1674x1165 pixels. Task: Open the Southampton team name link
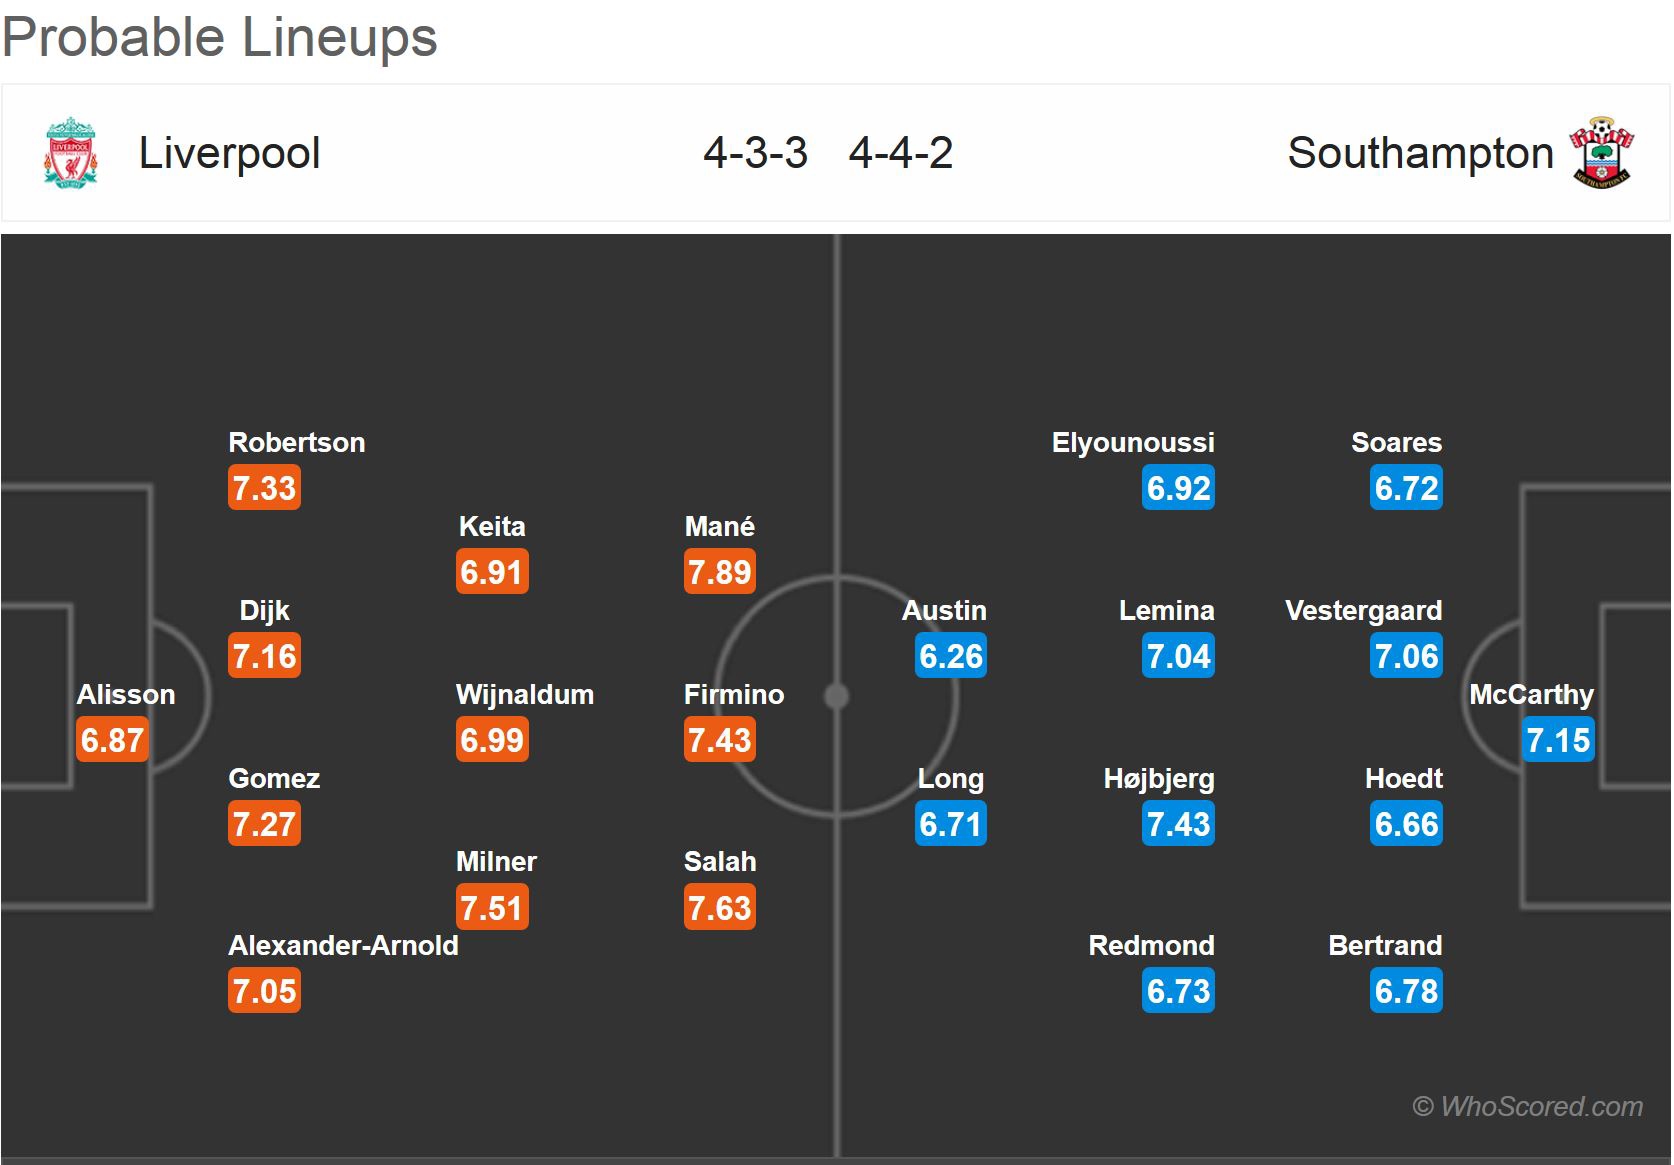point(1420,153)
